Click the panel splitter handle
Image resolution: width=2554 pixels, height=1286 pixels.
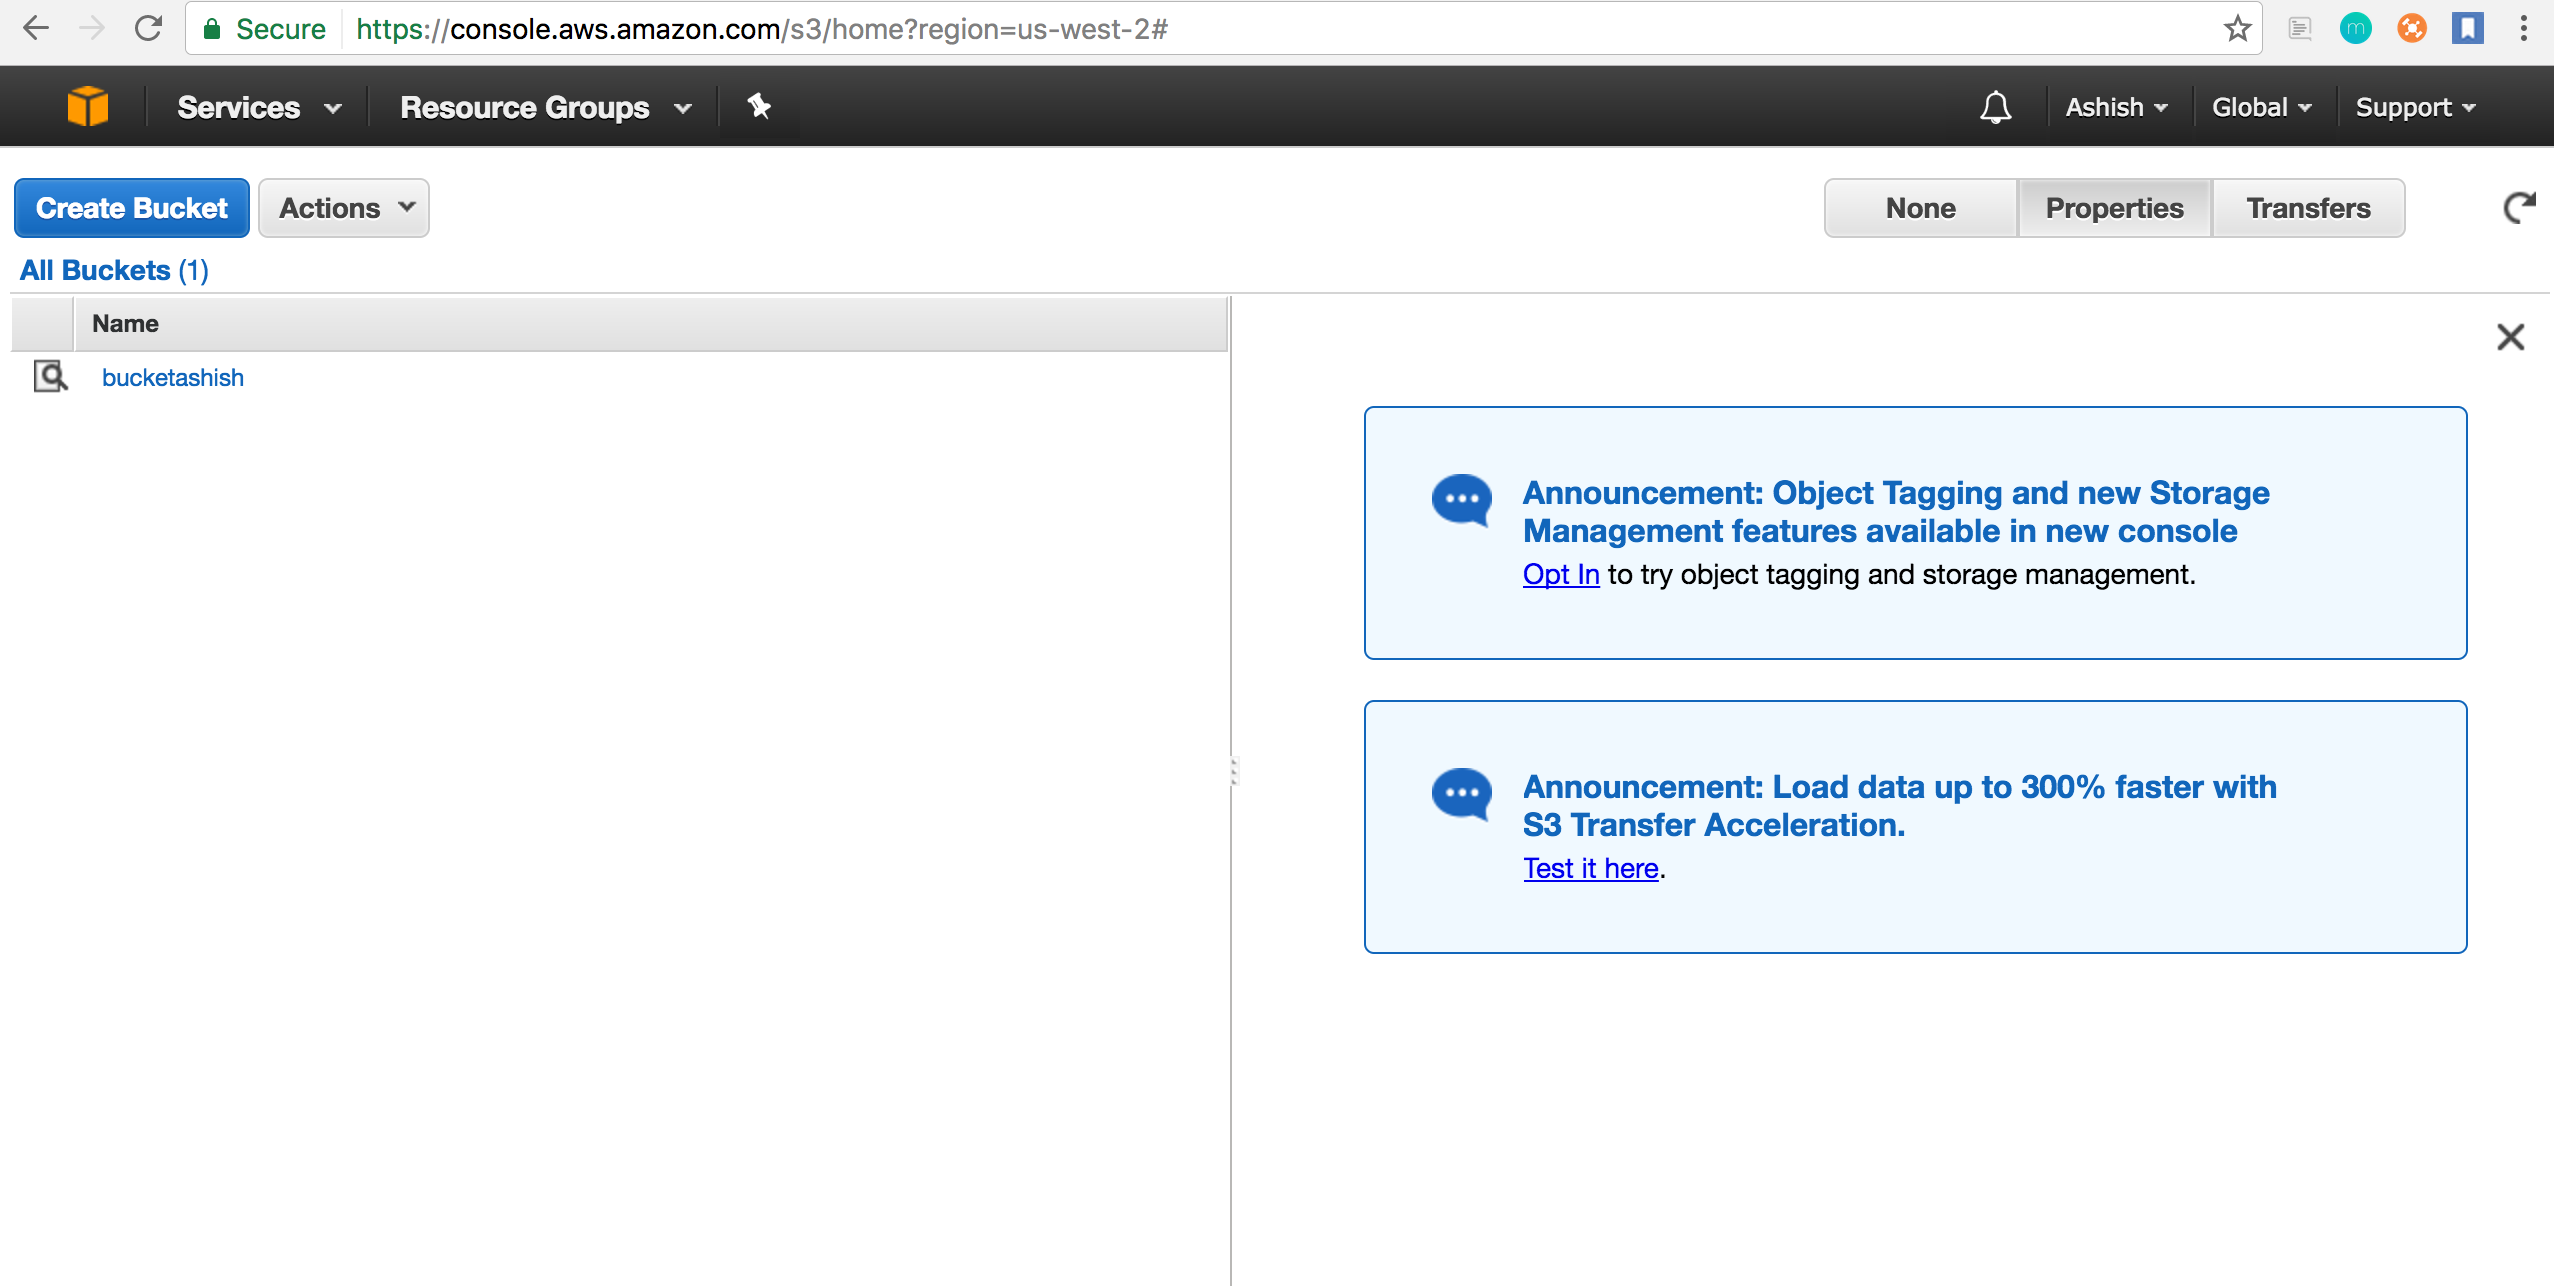(1234, 772)
